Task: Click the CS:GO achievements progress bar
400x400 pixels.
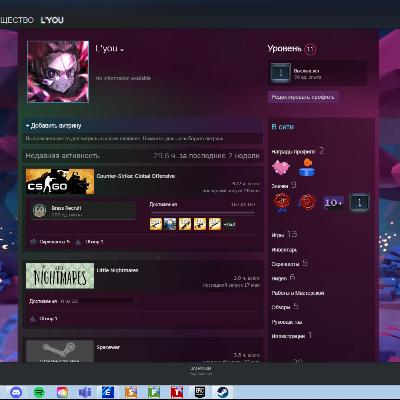Action: (203, 212)
